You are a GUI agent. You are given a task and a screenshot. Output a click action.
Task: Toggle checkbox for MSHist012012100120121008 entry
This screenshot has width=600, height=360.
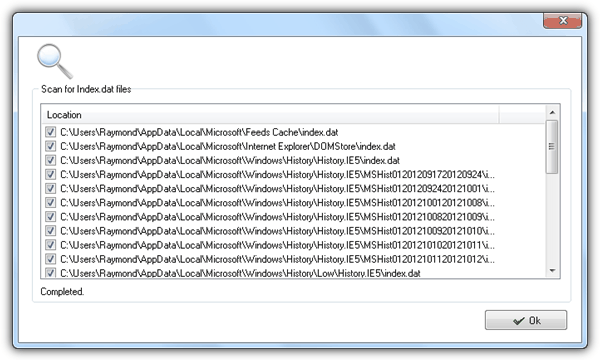51,203
